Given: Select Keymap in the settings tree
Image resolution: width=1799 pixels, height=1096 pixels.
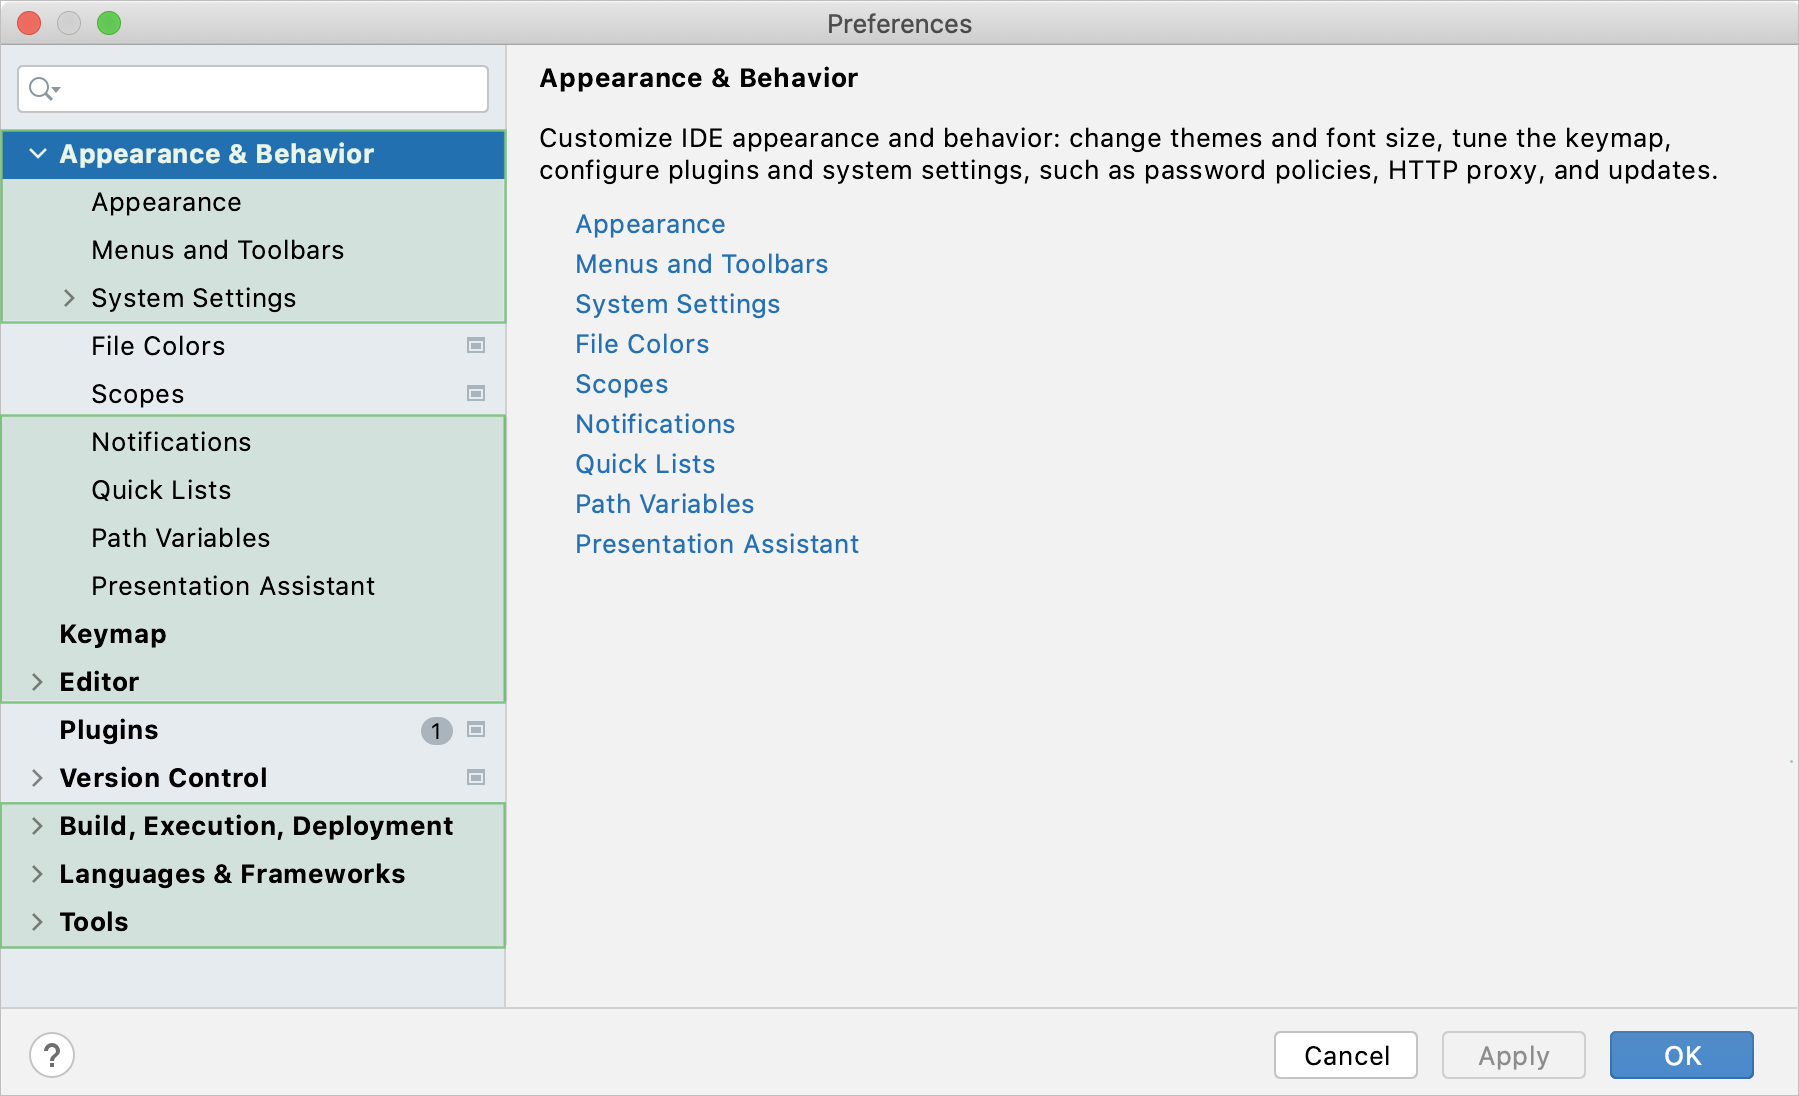Looking at the screenshot, I should coord(113,634).
